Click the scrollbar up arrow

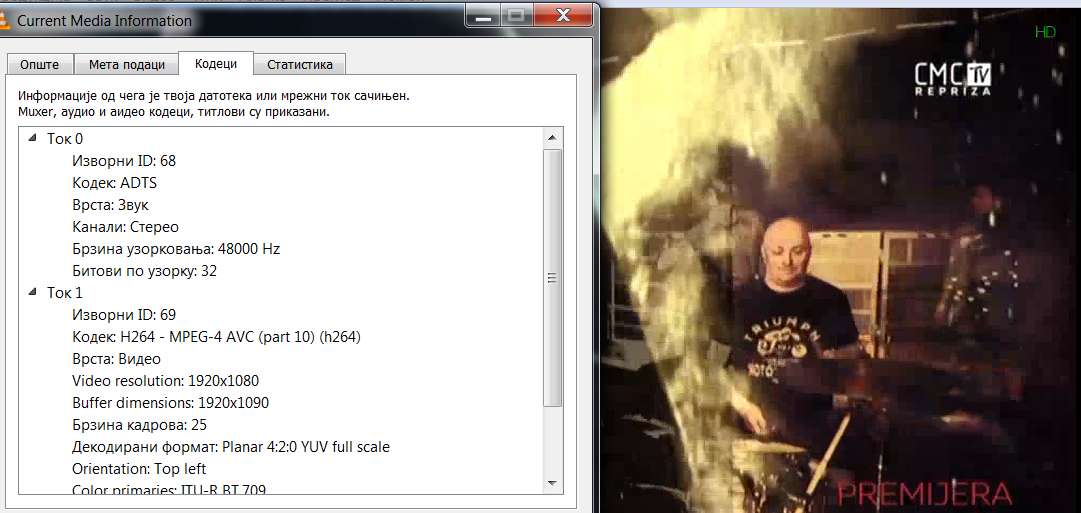(552, 137)
